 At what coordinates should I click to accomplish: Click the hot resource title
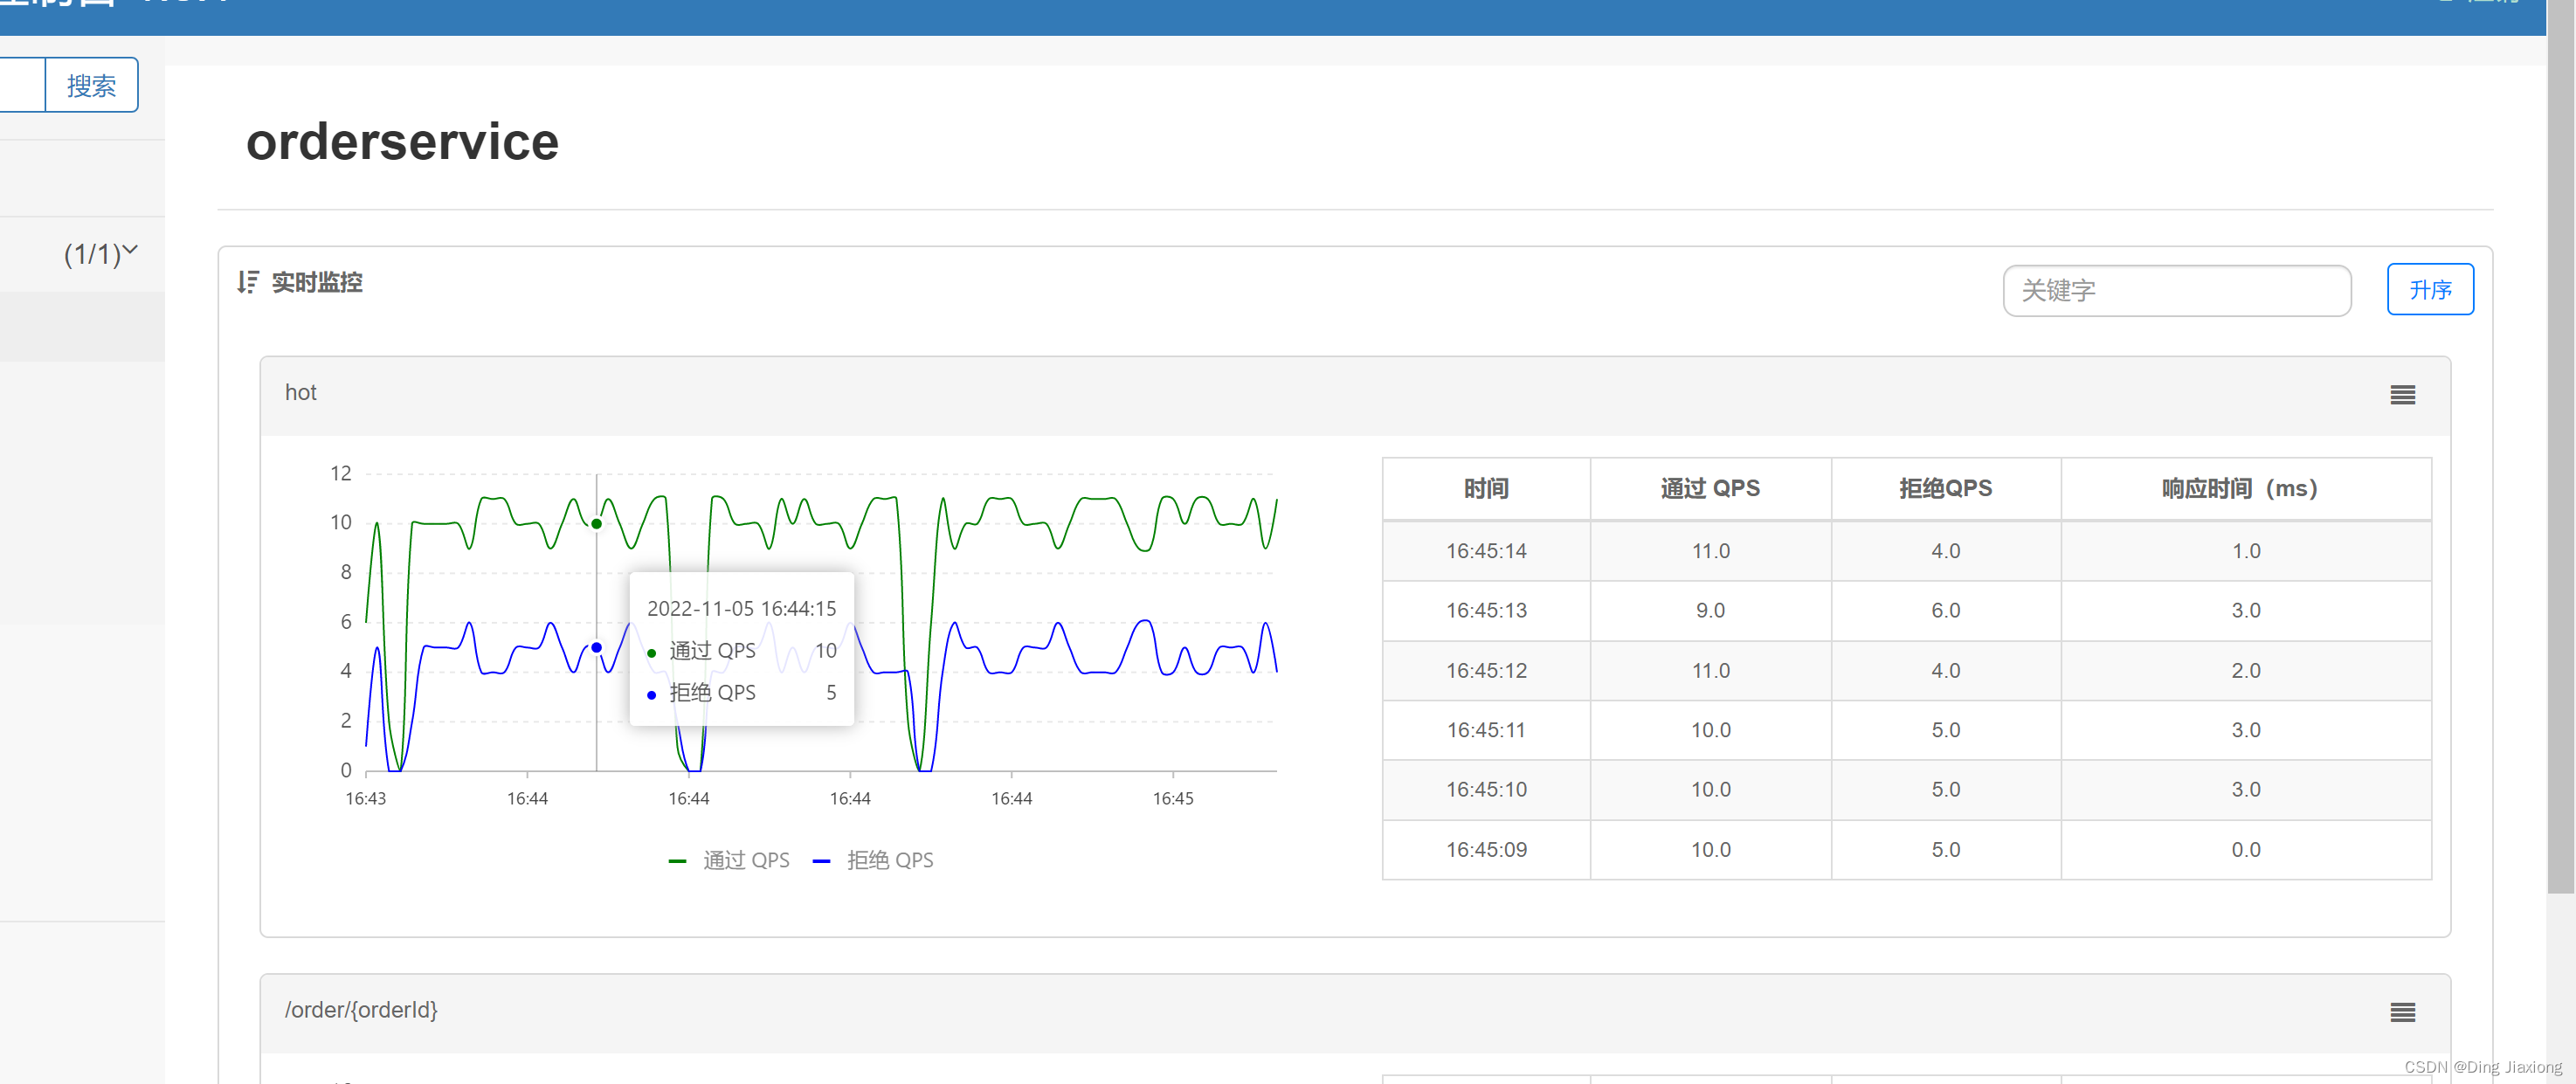[300, 392]
